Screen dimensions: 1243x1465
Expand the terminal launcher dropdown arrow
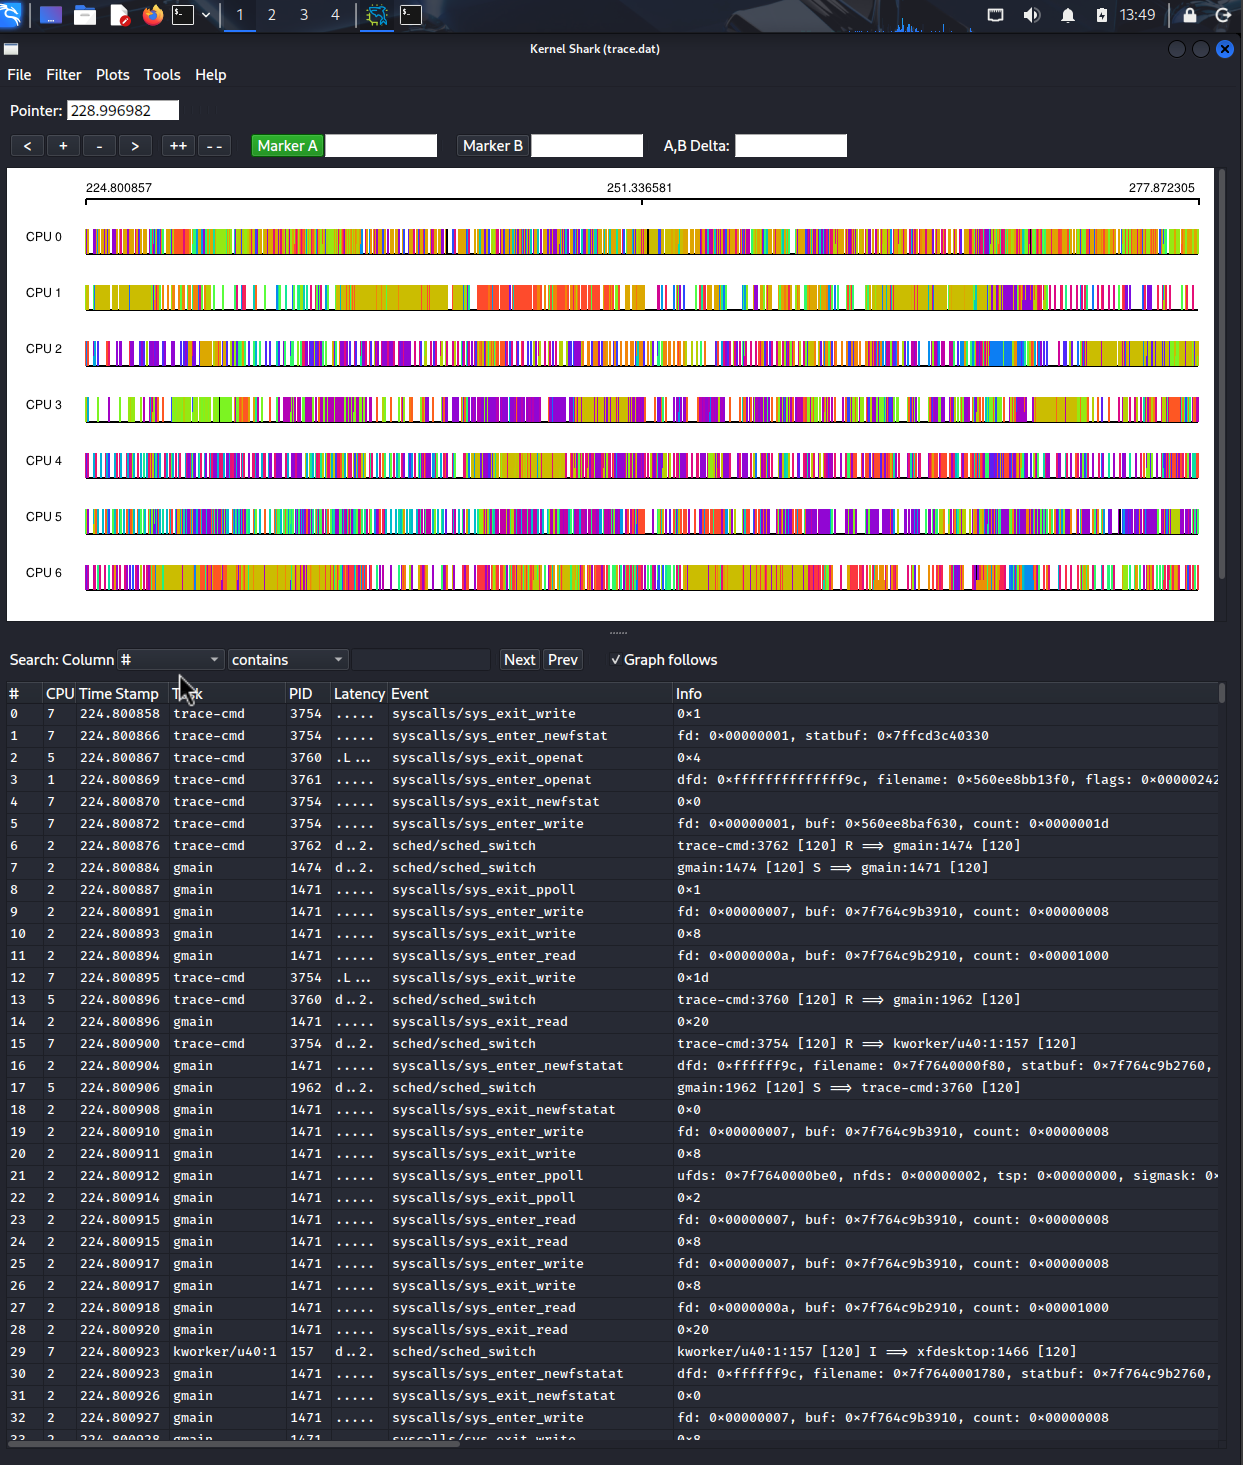206,15
